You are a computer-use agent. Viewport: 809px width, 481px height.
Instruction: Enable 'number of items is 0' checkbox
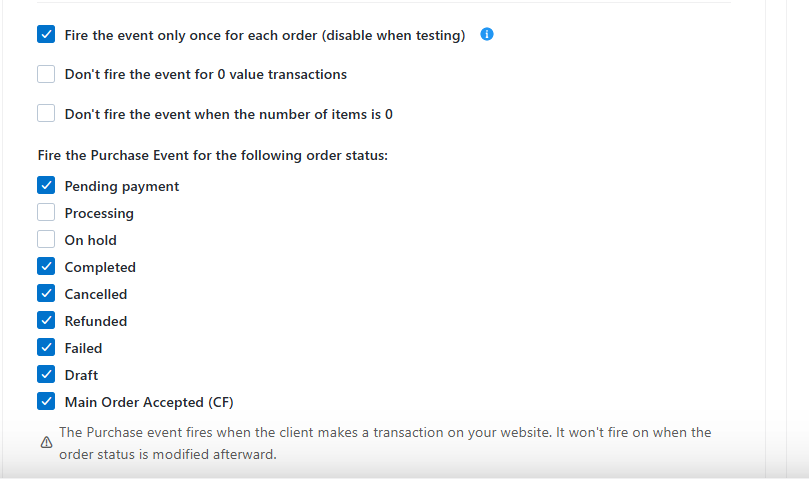coord(46,114)
